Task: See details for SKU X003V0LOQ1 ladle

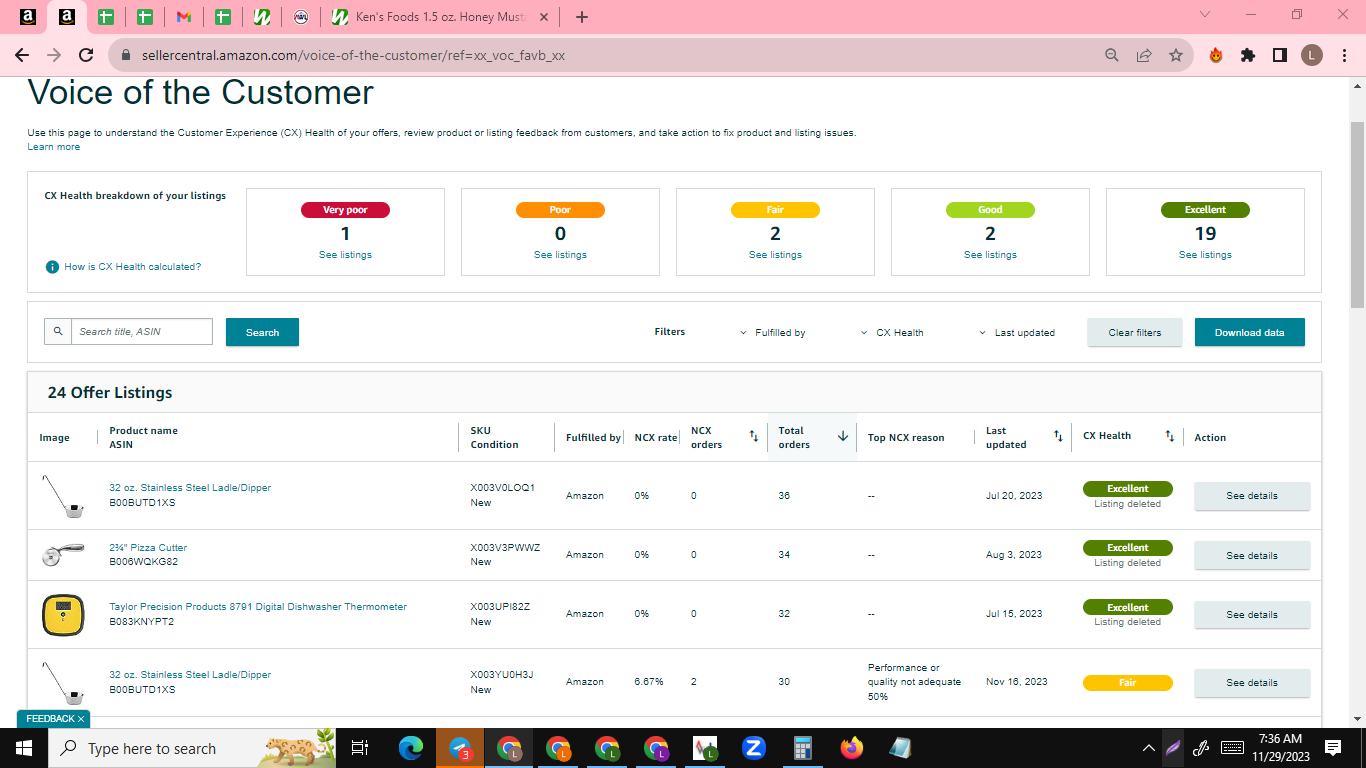Action: coord(1252,496)
